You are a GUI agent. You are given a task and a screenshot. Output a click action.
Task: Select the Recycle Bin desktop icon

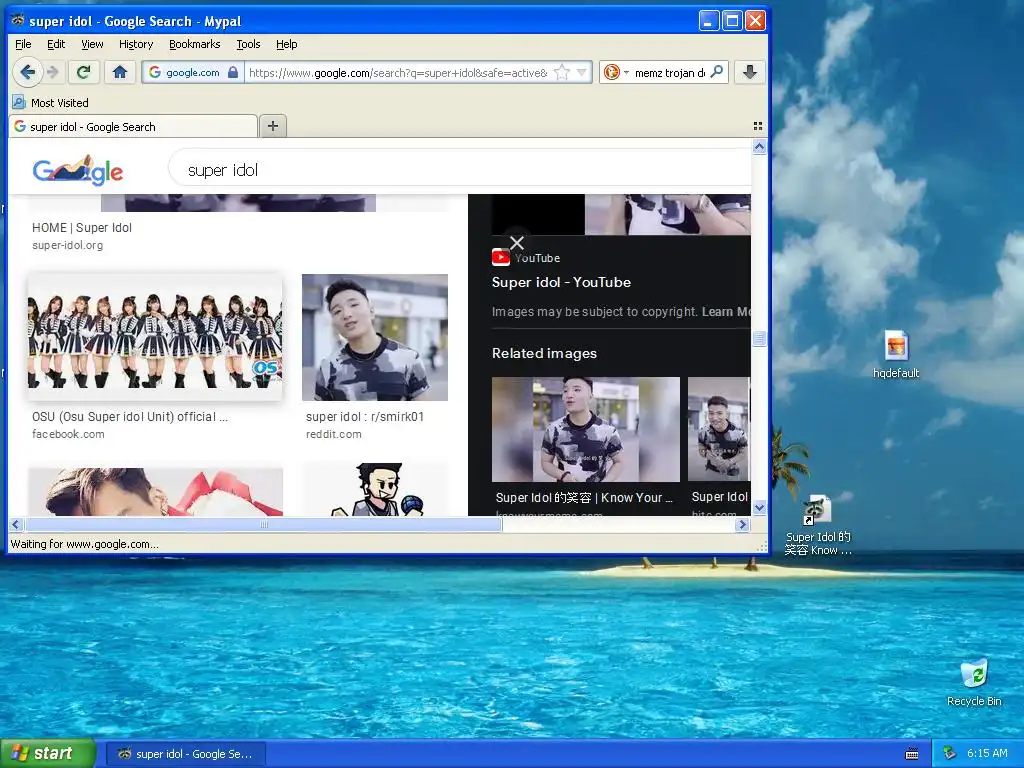pyautogui.click(x=974, y=683)
